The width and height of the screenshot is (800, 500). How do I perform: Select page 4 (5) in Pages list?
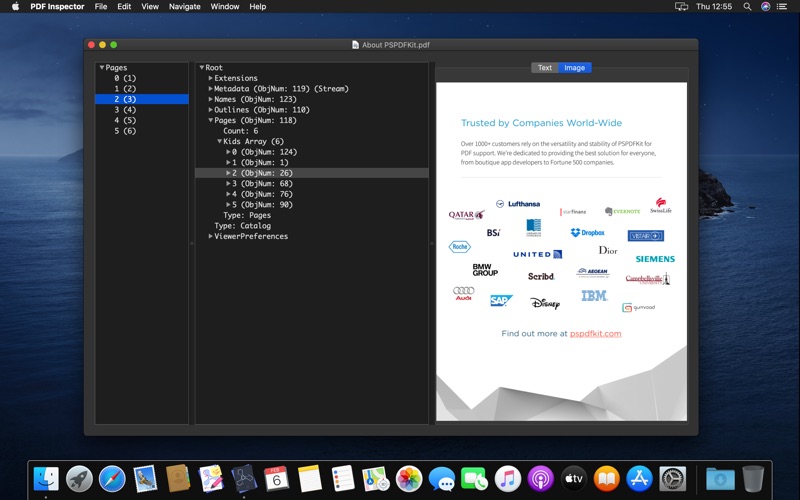tap(142, 120)
